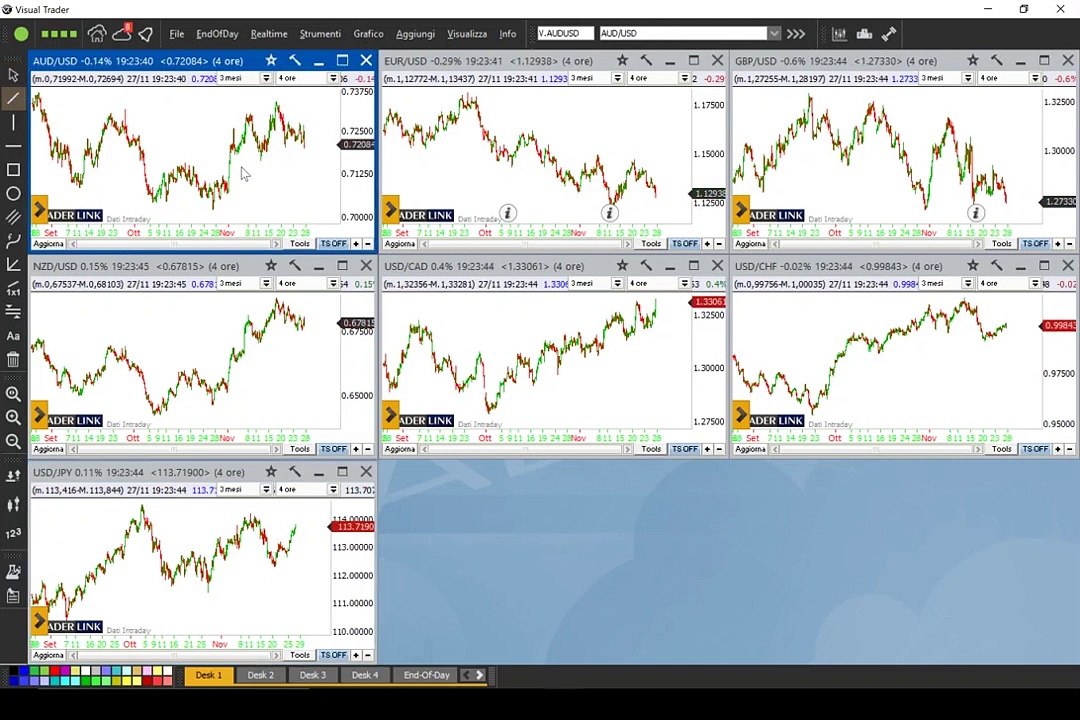Viewport: 1080px width, 720px height.
Task: Toggle TS OFF on NZD/USD chart
Action: (x=333, y=449)
